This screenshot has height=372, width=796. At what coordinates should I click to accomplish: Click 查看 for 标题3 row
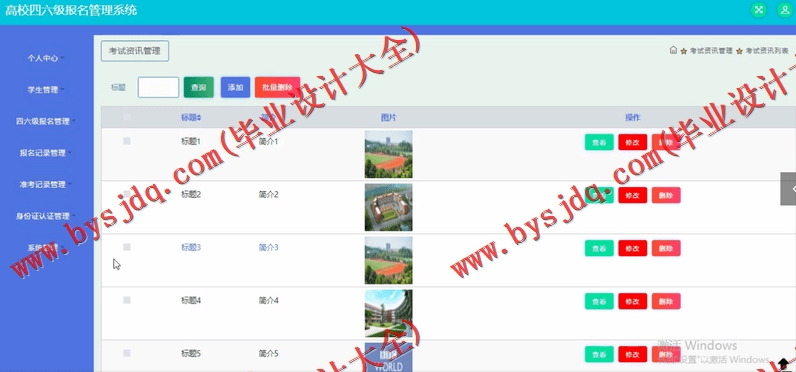click(x=600, y=248)
